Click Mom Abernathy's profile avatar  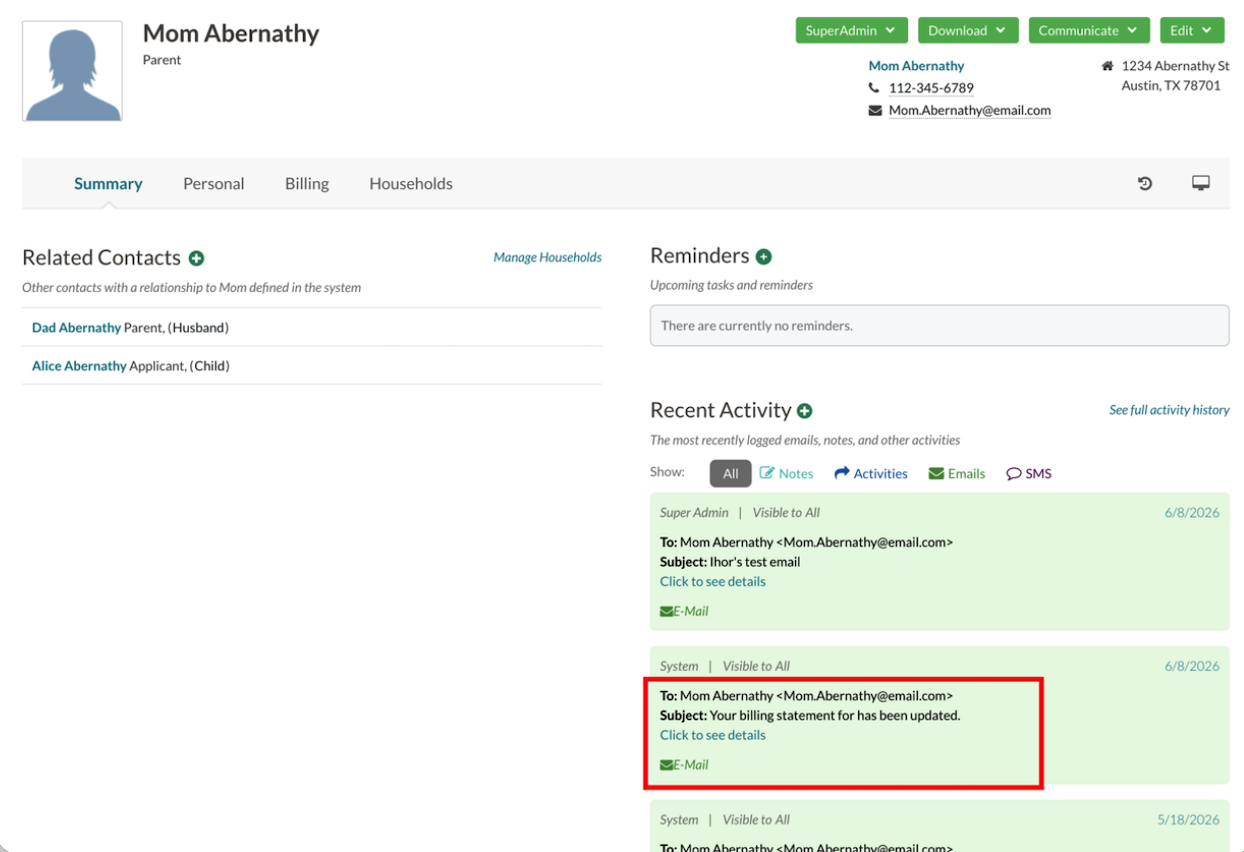[72, 71]
